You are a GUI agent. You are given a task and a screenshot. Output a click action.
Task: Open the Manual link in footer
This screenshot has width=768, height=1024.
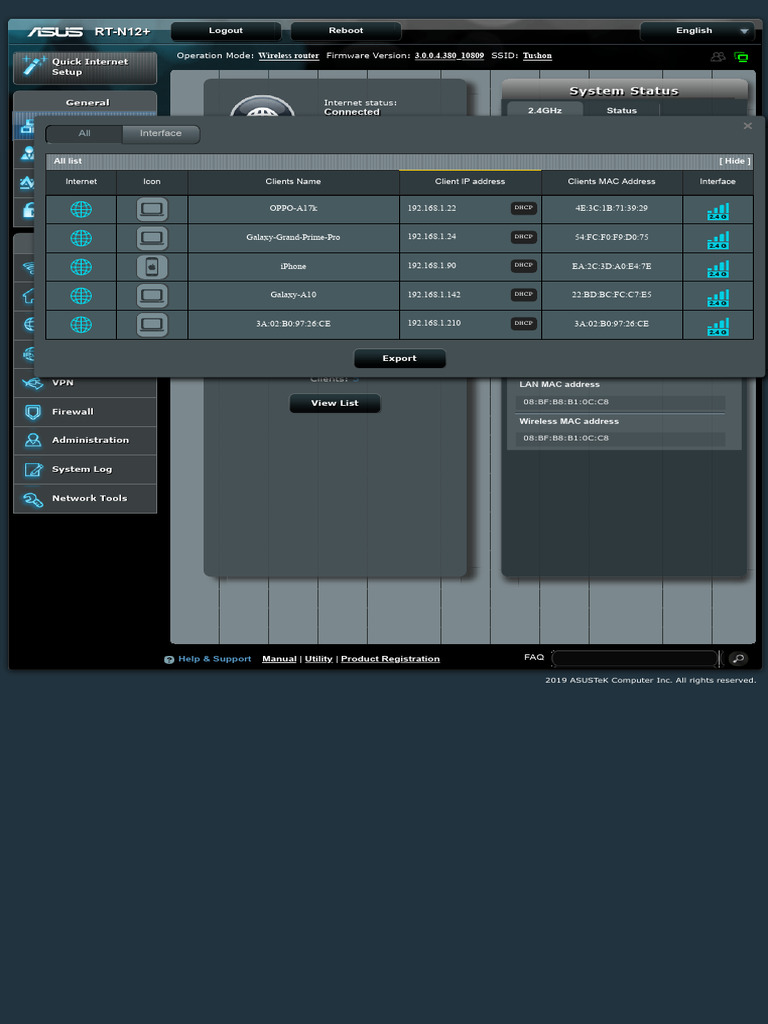pos(280,658)
